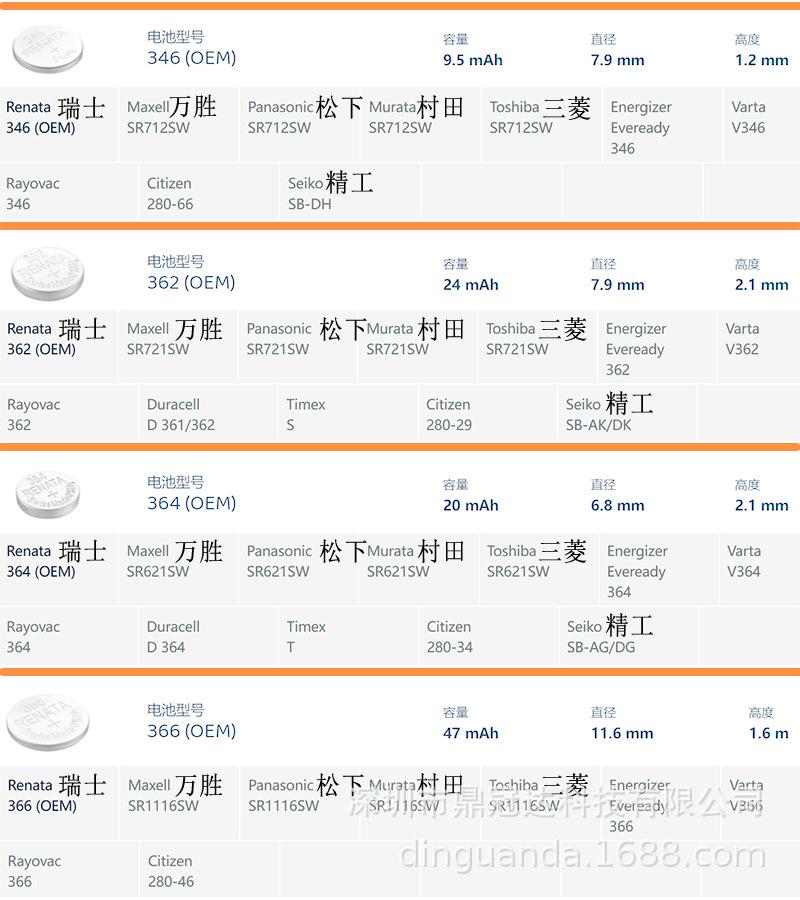Viewport: 800px width, 900px height.
Task: Click the 346 battery coin image
Action: click(48, 49)
